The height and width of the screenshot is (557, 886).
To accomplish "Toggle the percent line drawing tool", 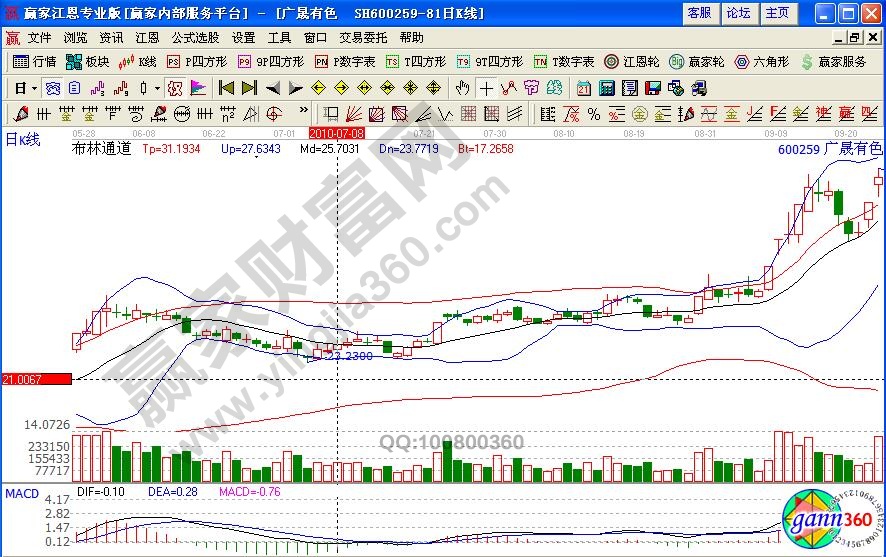I will pyautogui.click(x=593, y=112).
